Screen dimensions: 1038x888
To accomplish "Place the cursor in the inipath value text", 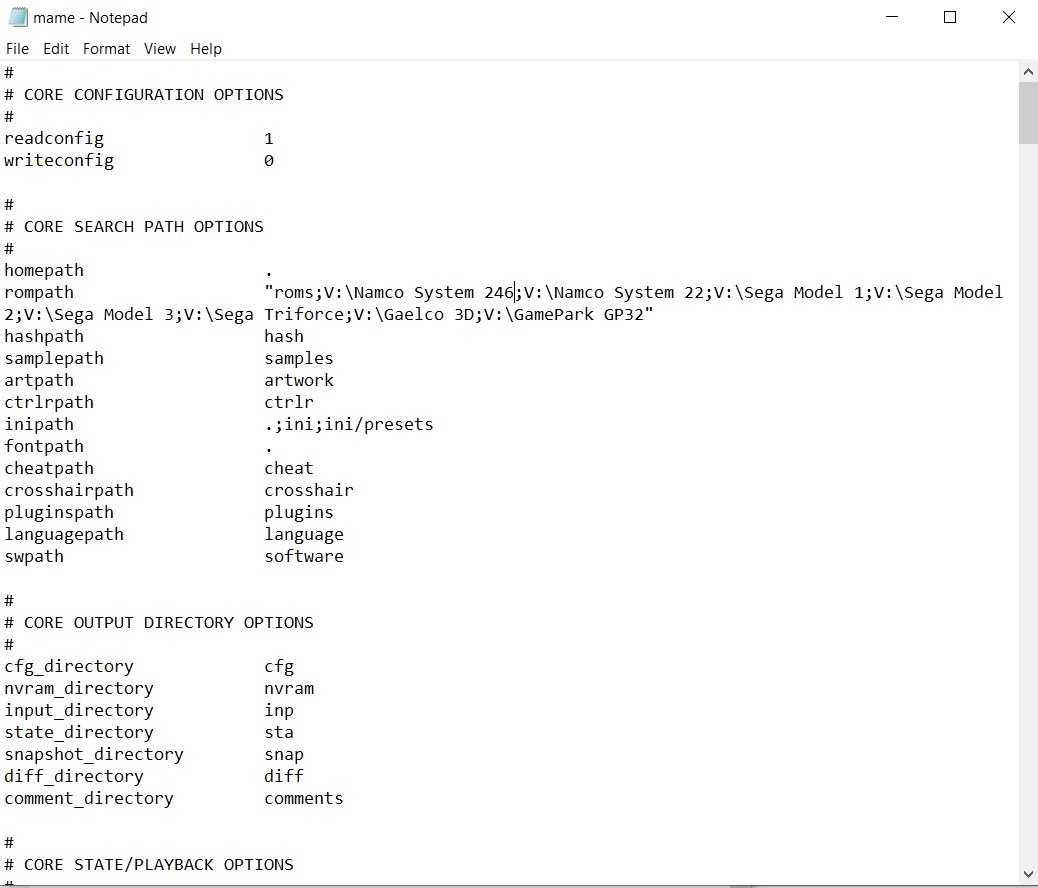I will click(x=348, y=425).
